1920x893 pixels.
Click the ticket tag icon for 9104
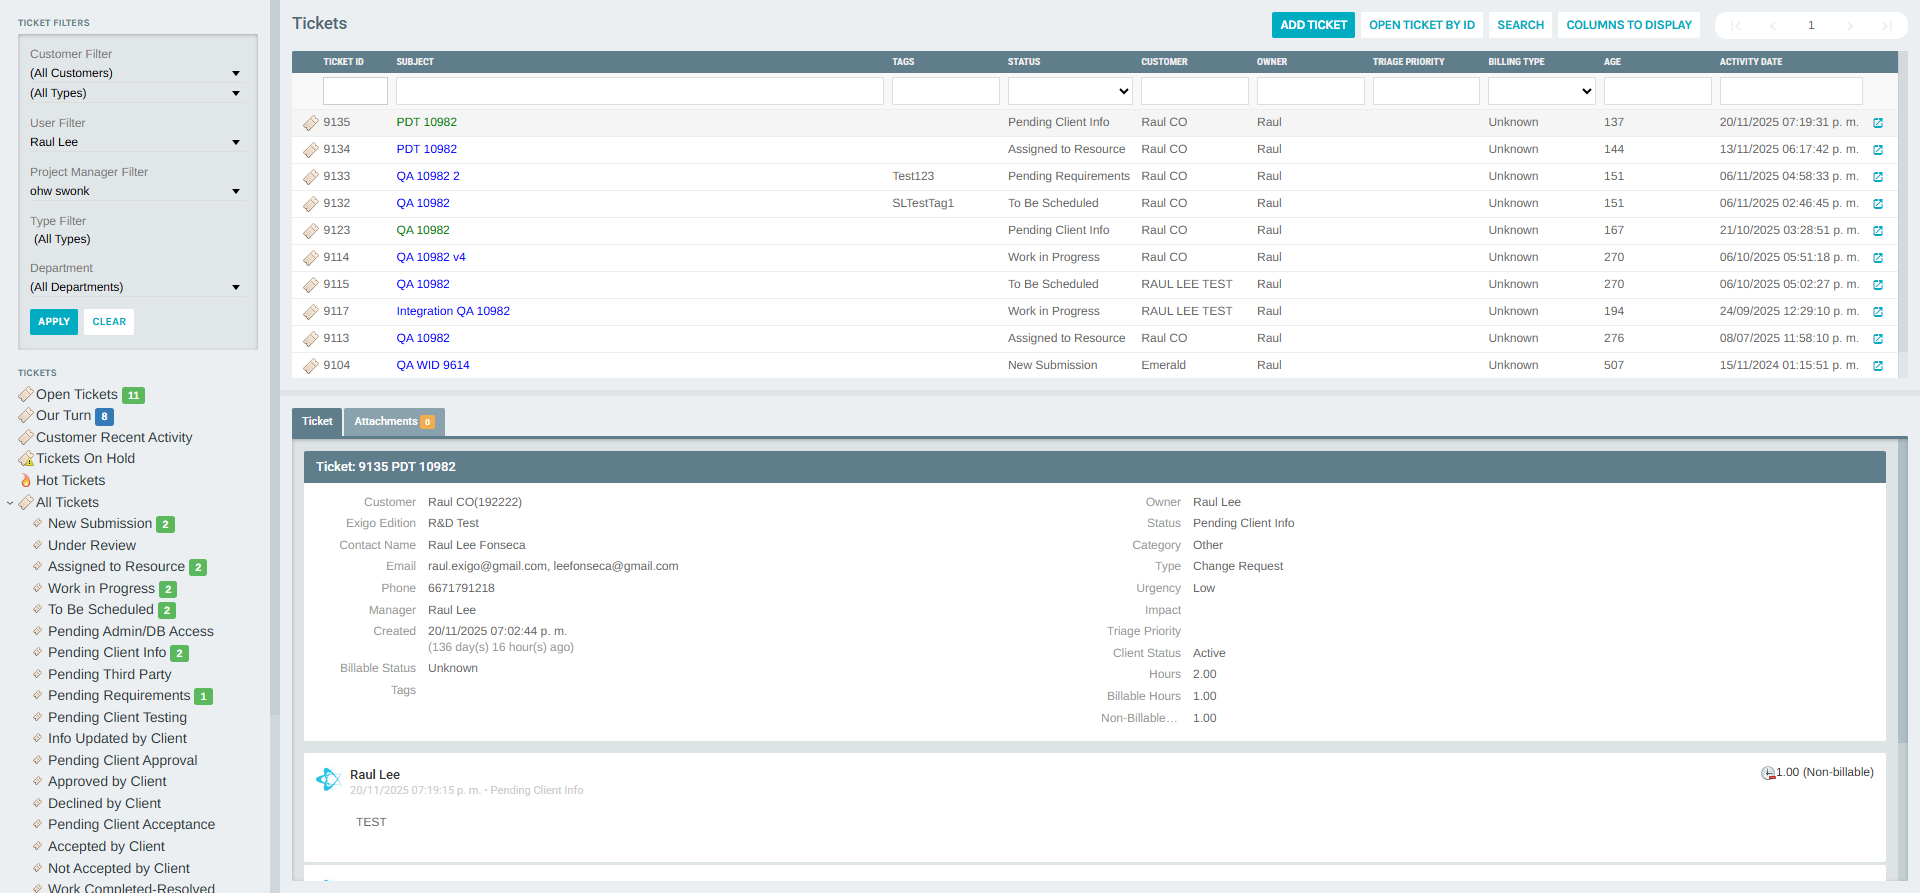311,366
